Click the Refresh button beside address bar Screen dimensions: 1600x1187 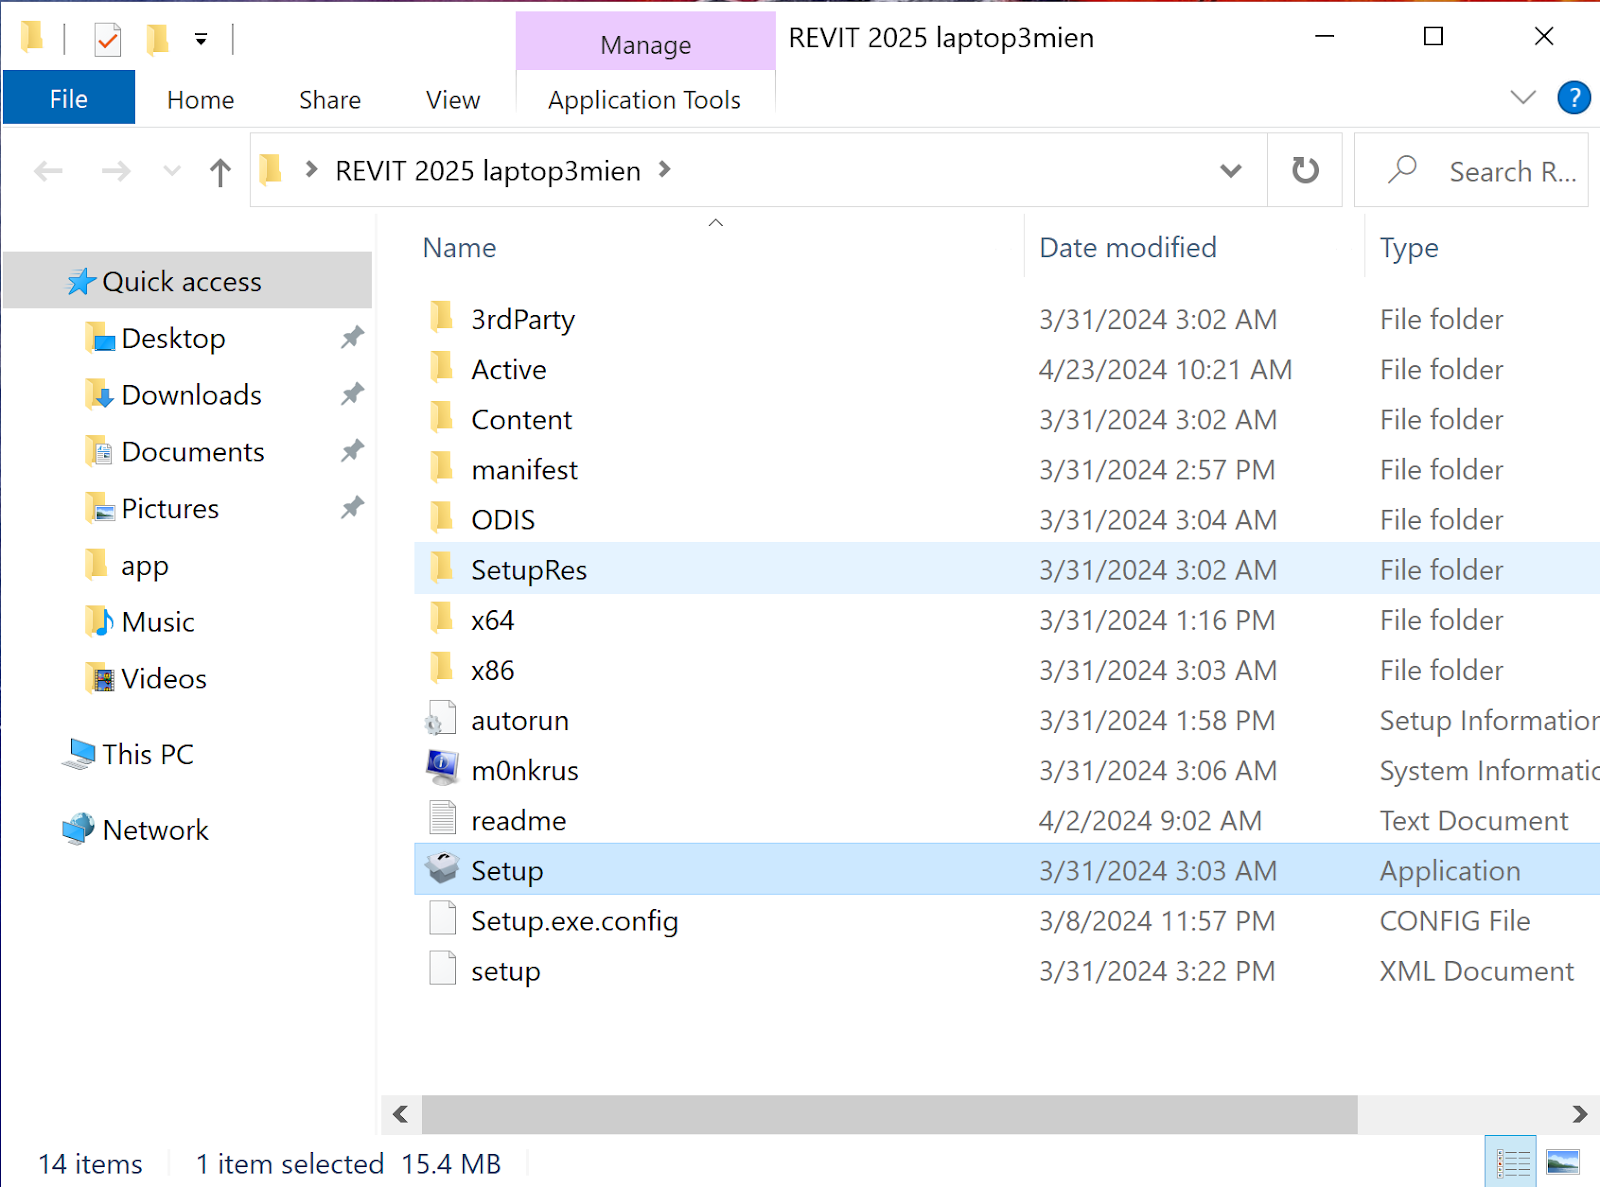pyautogui.click(x=1305, y=170)
